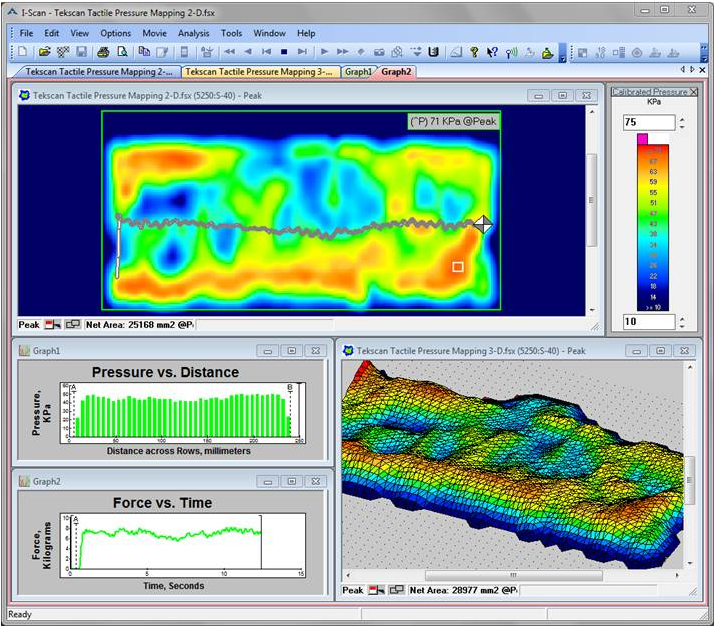Play movie backward with left arrow
The width and height of the screenshot is (715, 627).
pyautogui.click(x=248, y=52)
